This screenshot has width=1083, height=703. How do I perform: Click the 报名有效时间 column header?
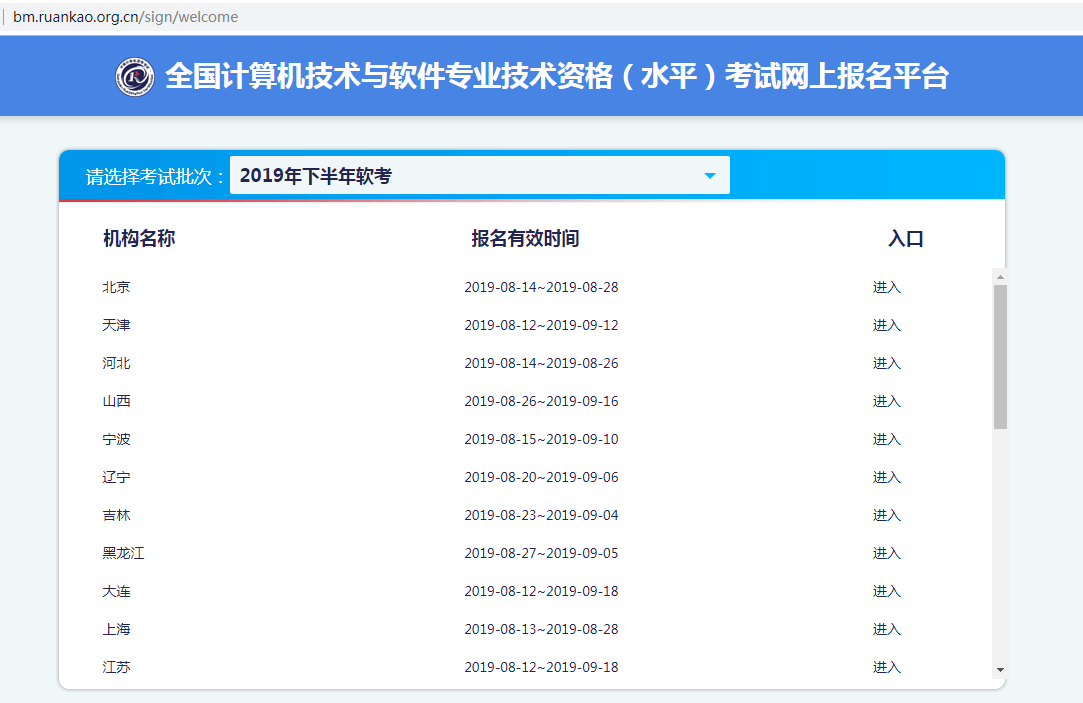click(525, 238)
